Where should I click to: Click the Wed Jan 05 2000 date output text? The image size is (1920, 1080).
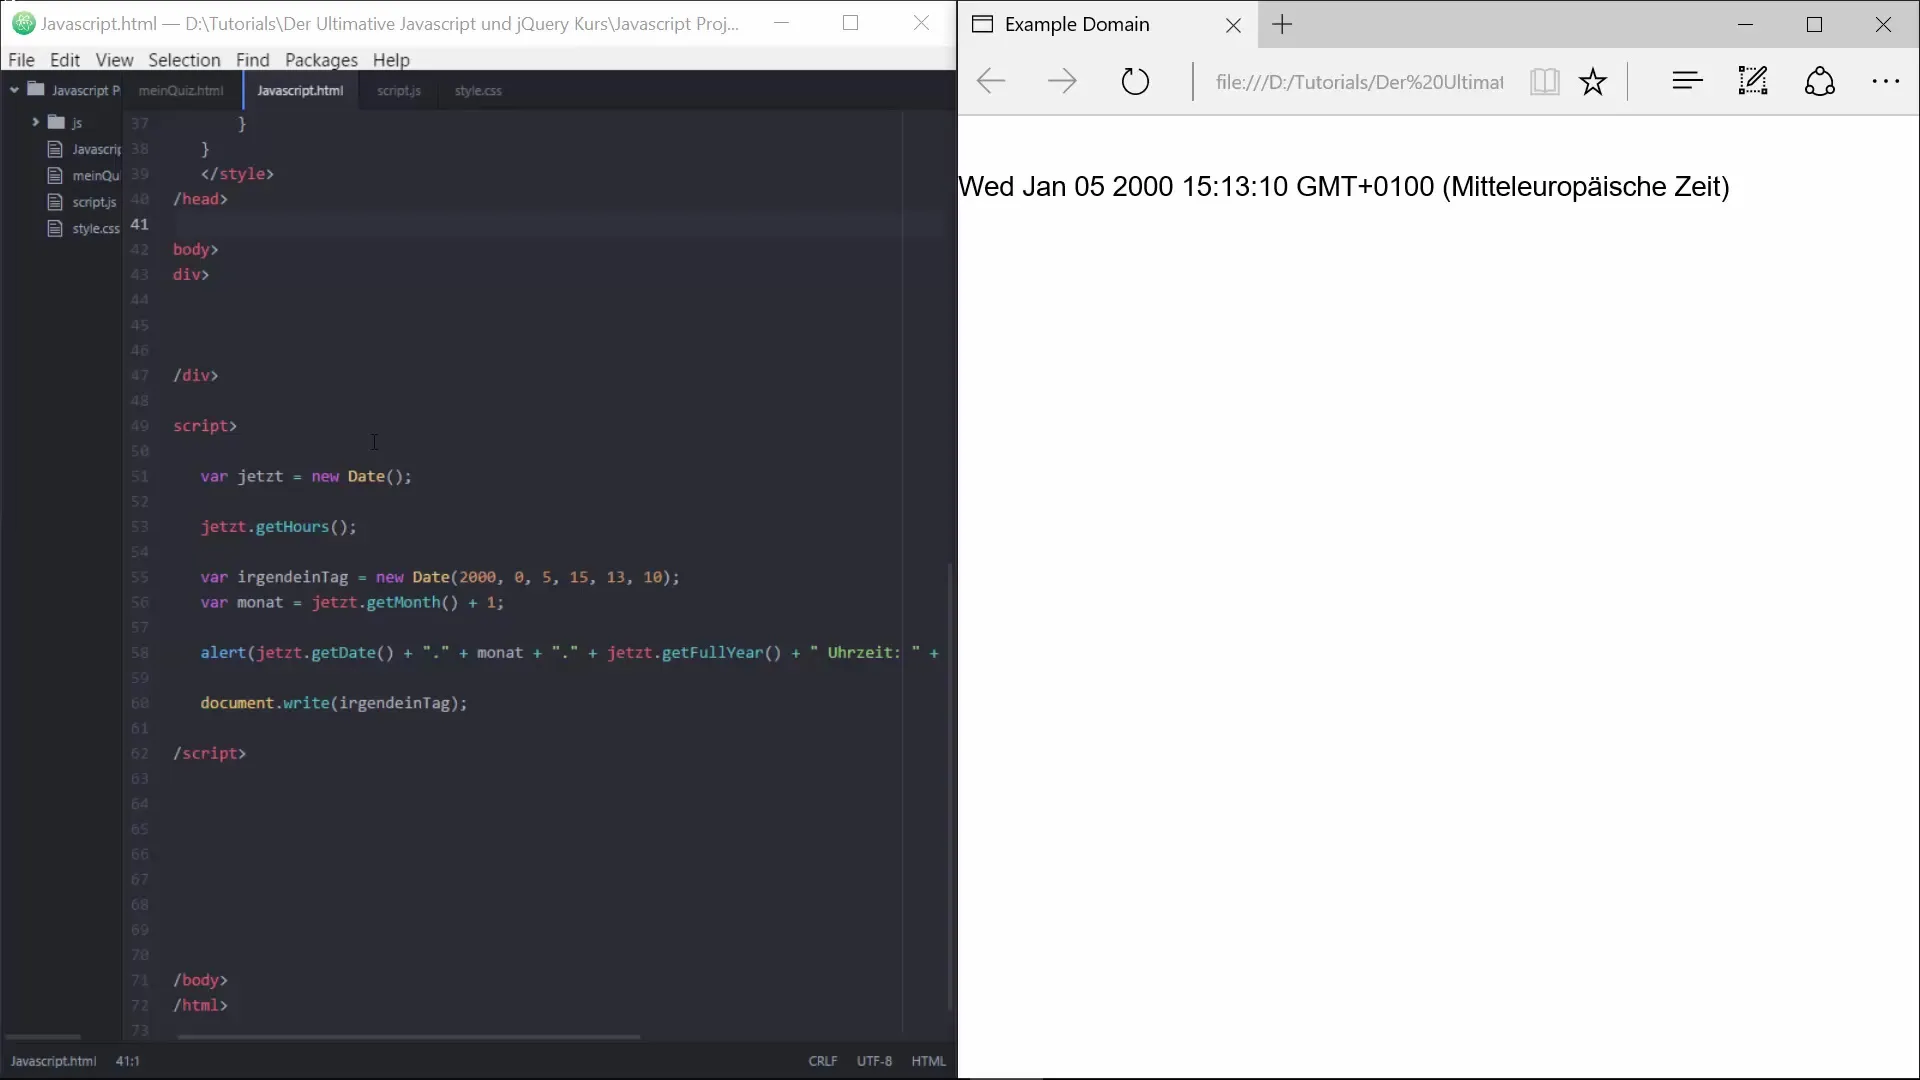[x=1344, y=187]
